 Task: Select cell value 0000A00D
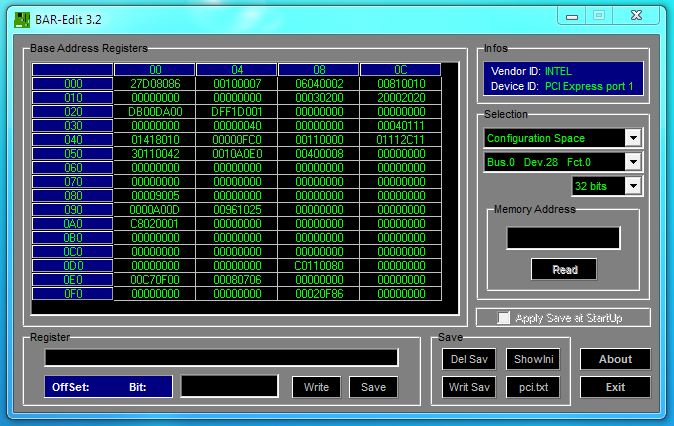pyautogui.click(x=155, y=210)
